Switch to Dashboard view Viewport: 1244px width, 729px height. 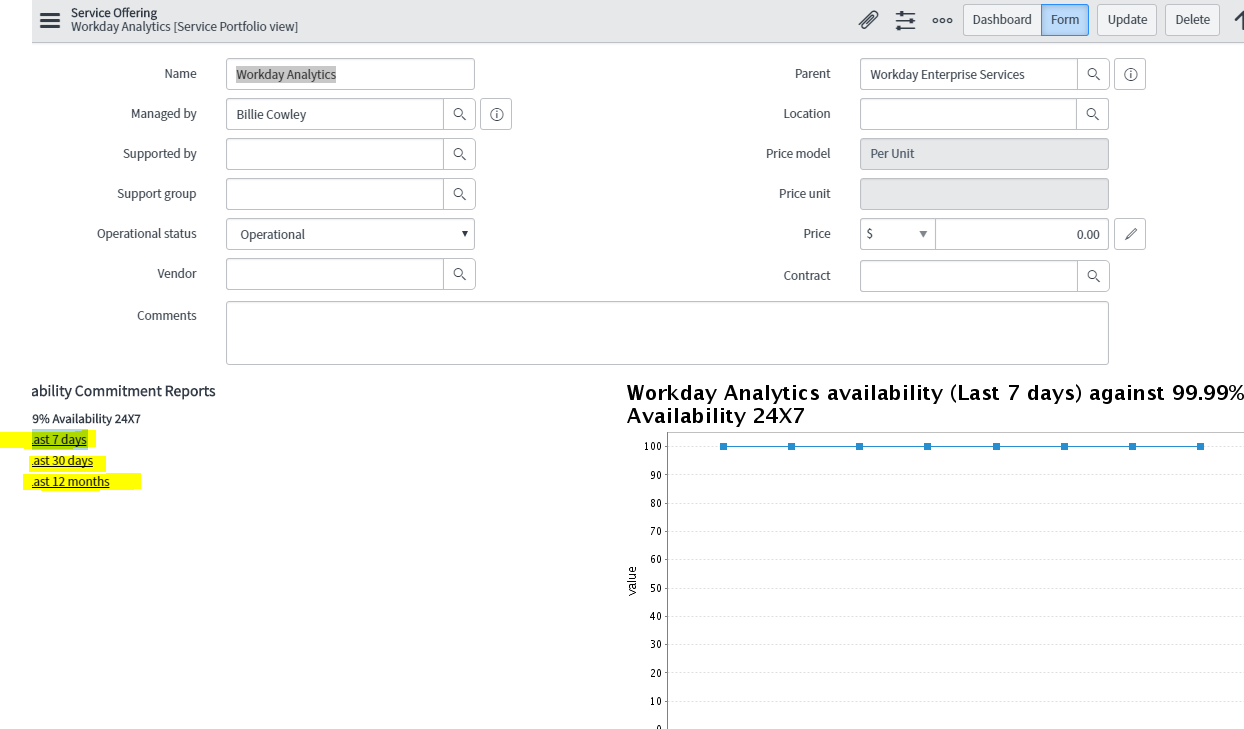tap(1002, 20)
